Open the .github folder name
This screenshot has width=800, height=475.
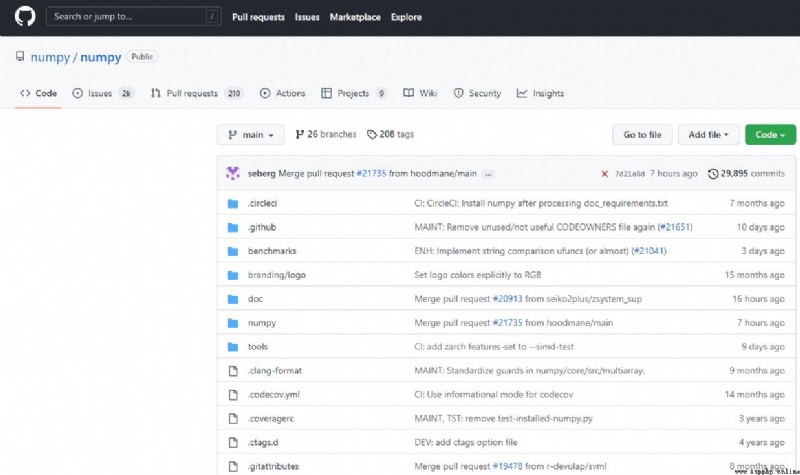point(262,228)
